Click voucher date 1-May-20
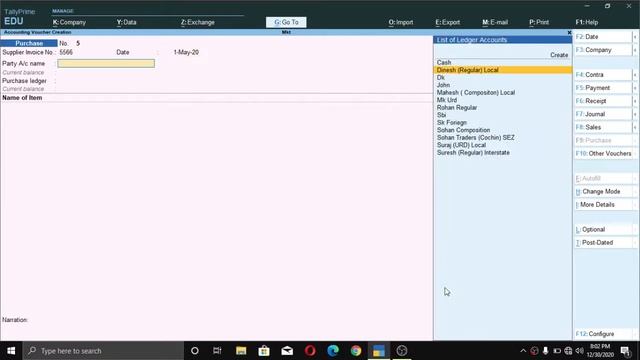The height and width of the screenshot is (360, 640). click(x=186, y=52)
